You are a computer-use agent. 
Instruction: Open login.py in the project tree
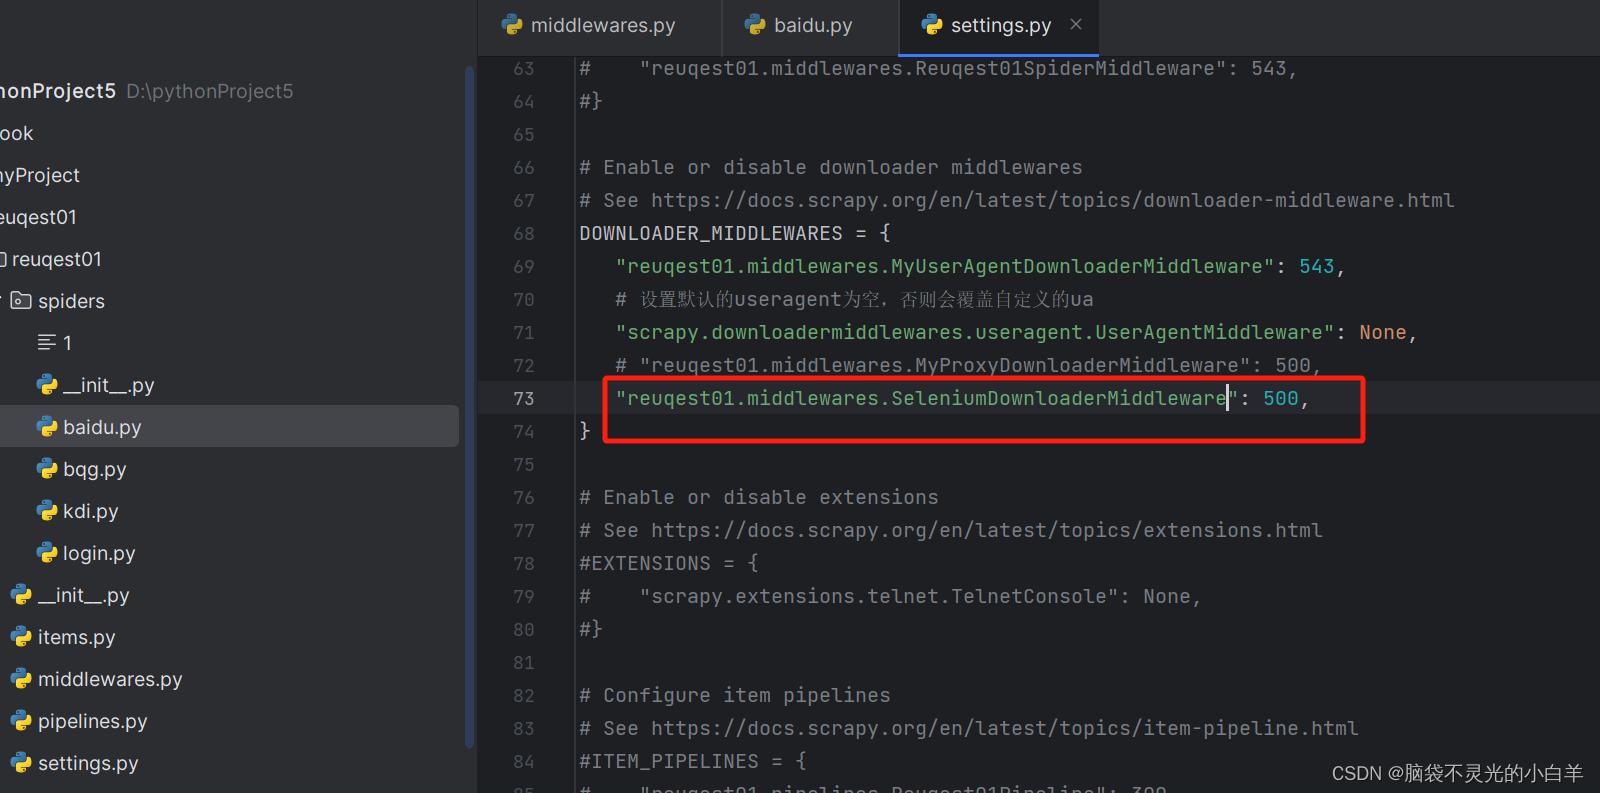(99, 553)
